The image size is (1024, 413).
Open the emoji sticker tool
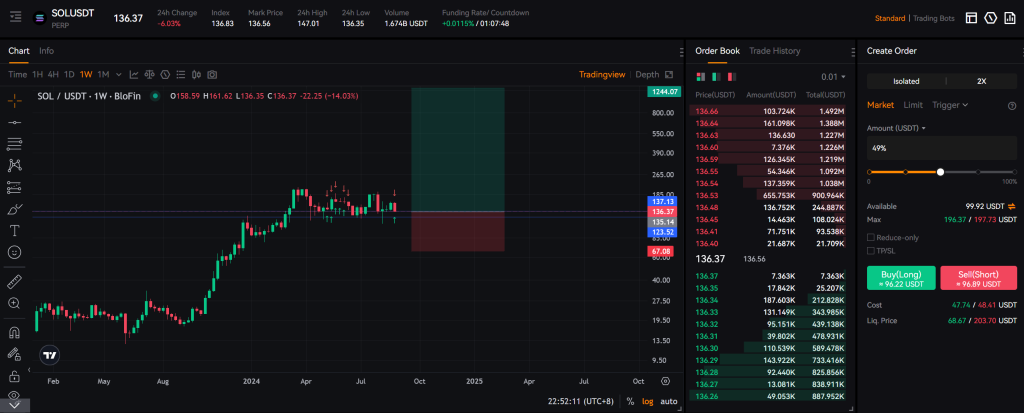tap(15, 252)
